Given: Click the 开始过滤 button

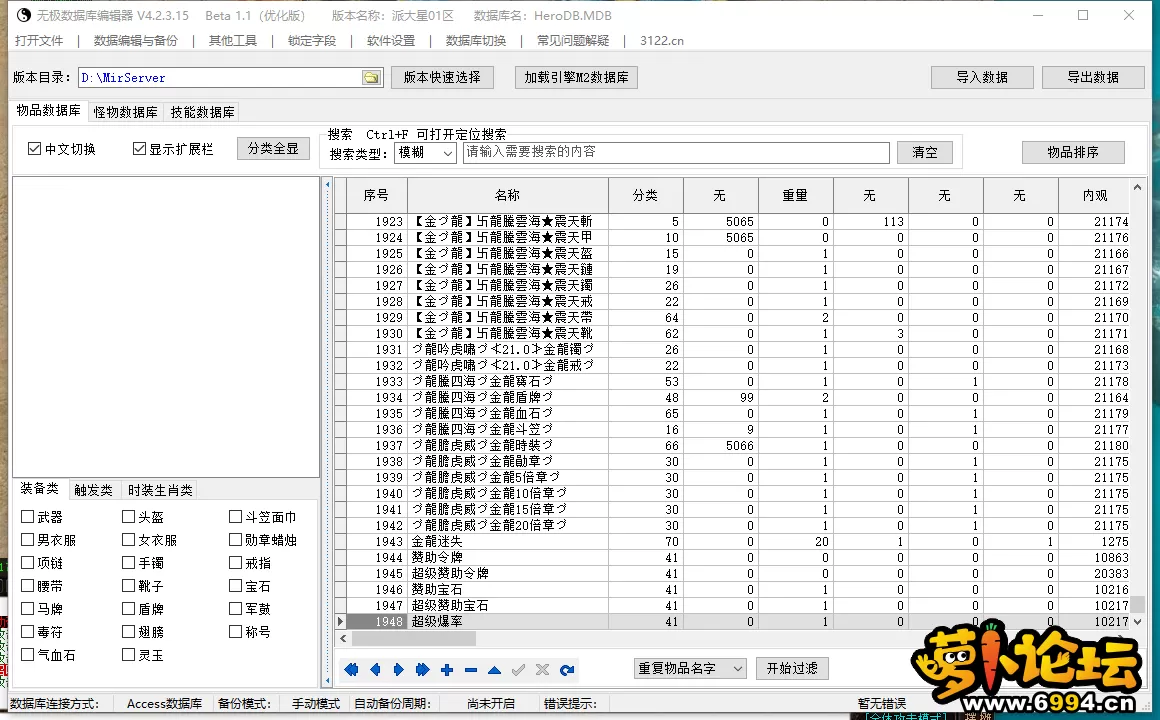Looking at the screenshot, I should 792,668.
